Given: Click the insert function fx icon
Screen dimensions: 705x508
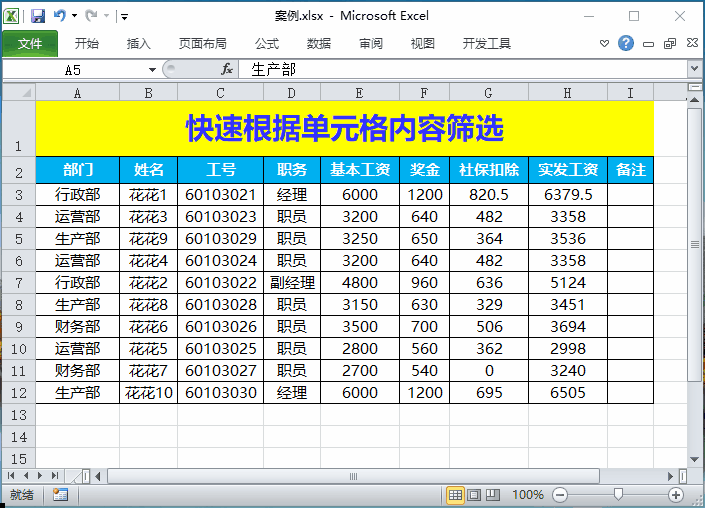Looking at the screenshot, I should click(227, 69).
